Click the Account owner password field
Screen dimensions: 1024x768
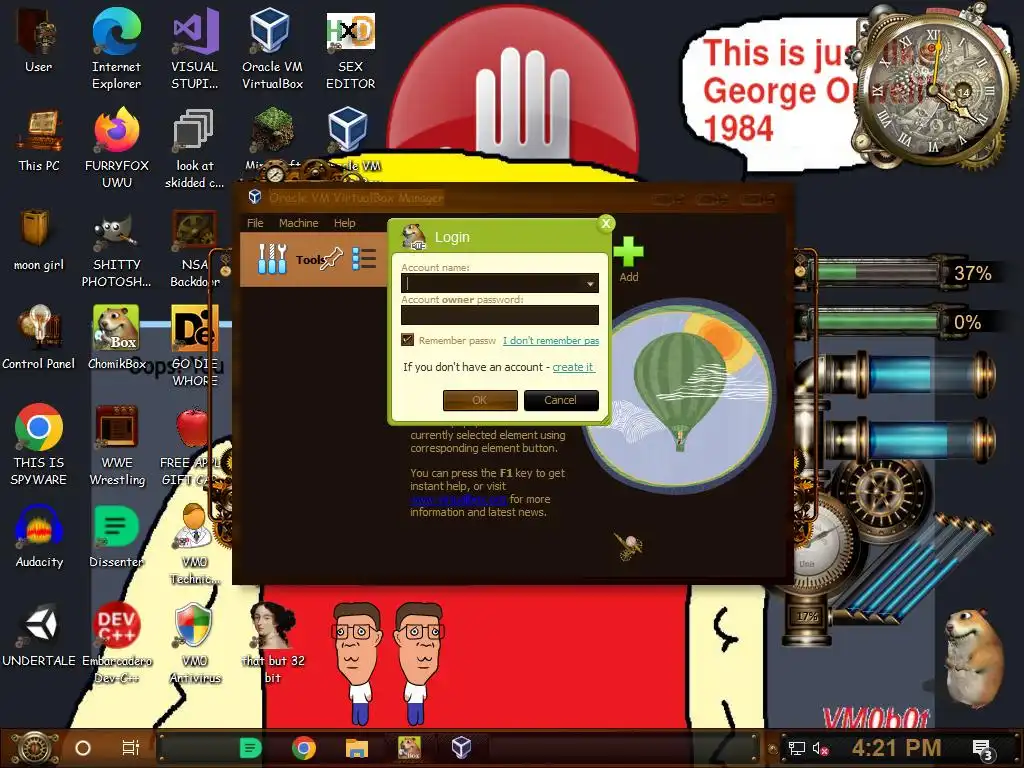point(500,315)
